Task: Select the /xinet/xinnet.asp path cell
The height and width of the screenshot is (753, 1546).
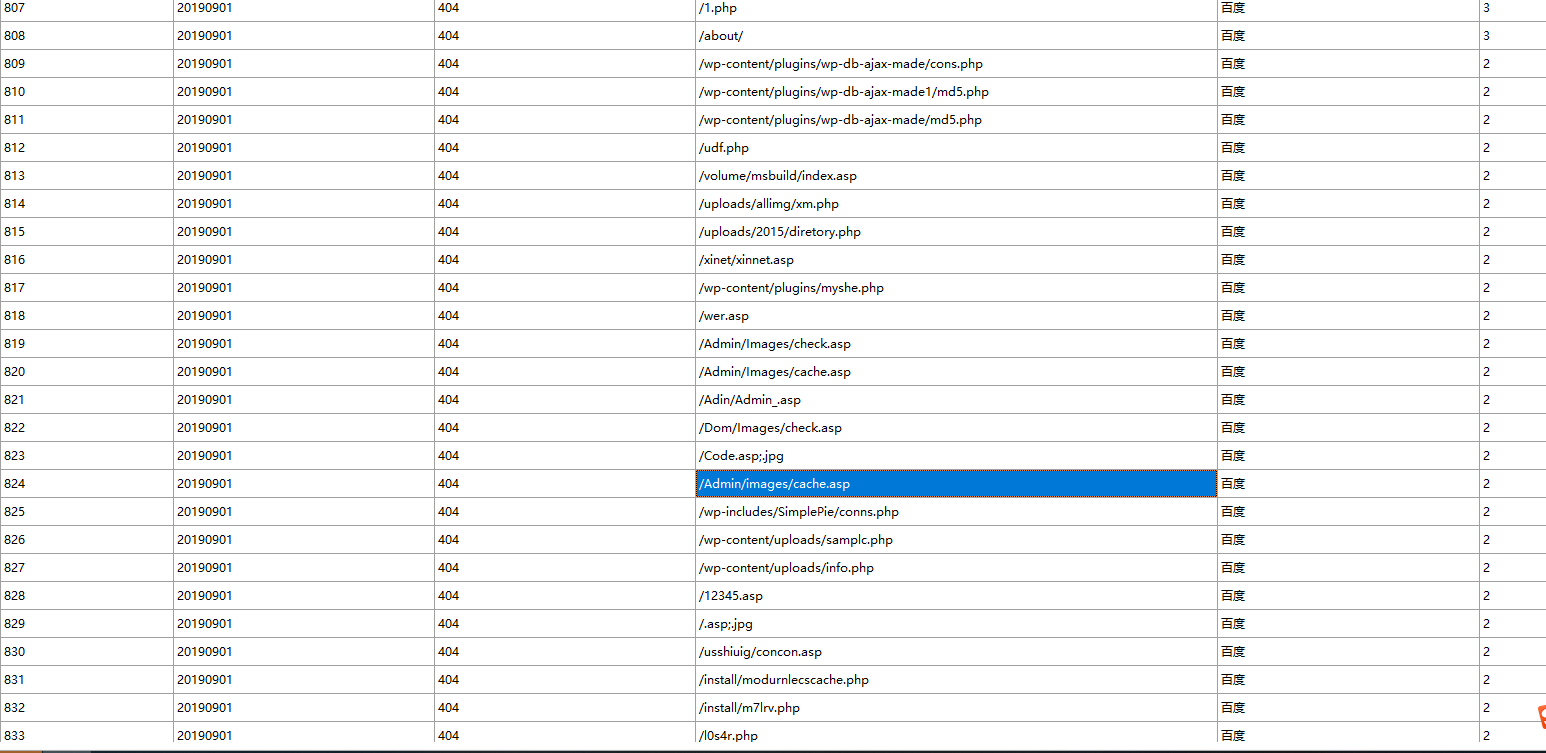Action: [x=956, y=260]
